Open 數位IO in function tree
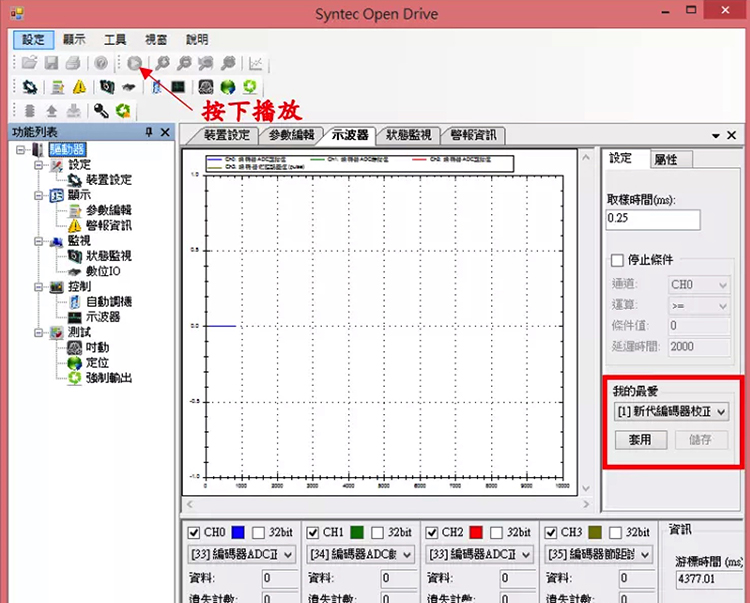750x603 pixels. 103,272
